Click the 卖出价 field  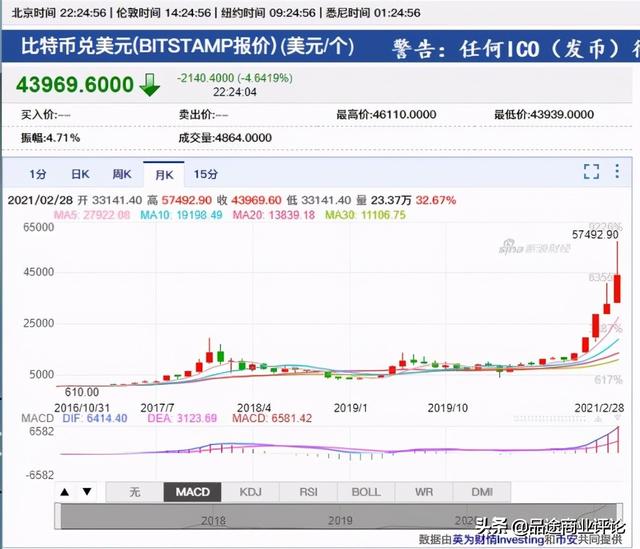(203, 115)
